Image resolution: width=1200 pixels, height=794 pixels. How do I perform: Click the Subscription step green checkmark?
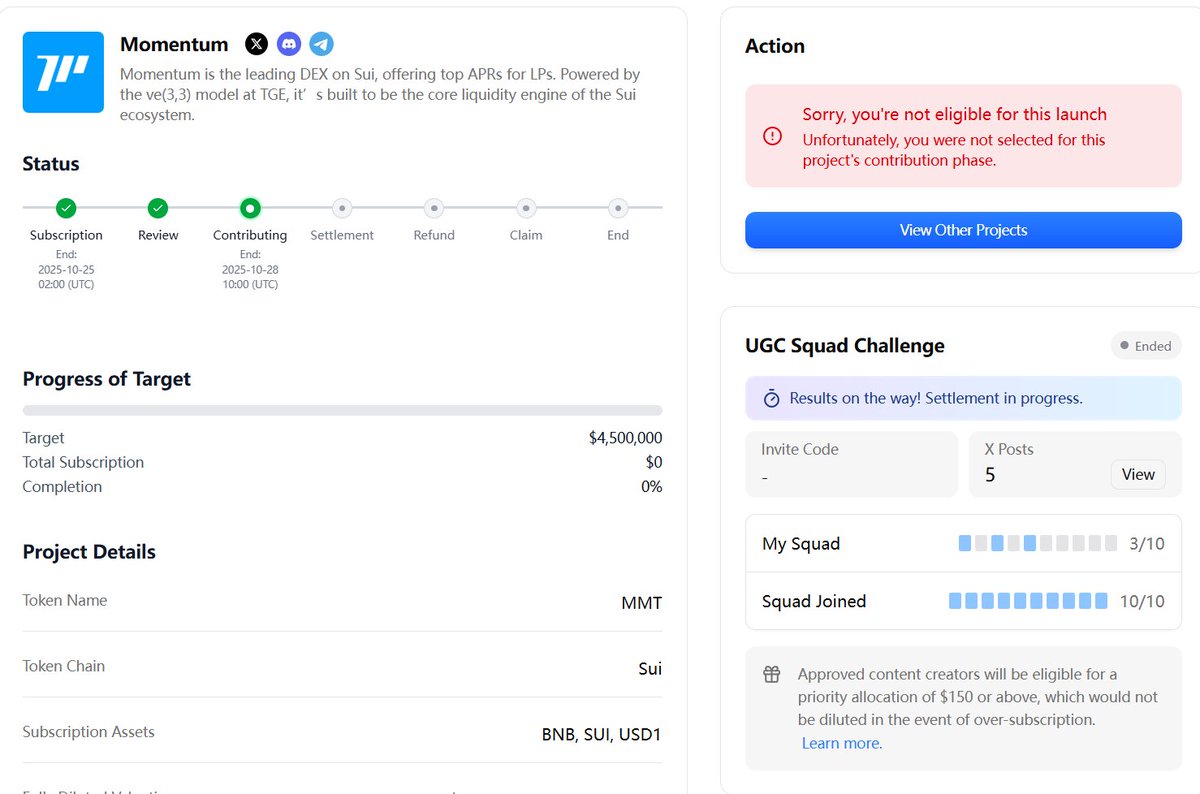66,208
